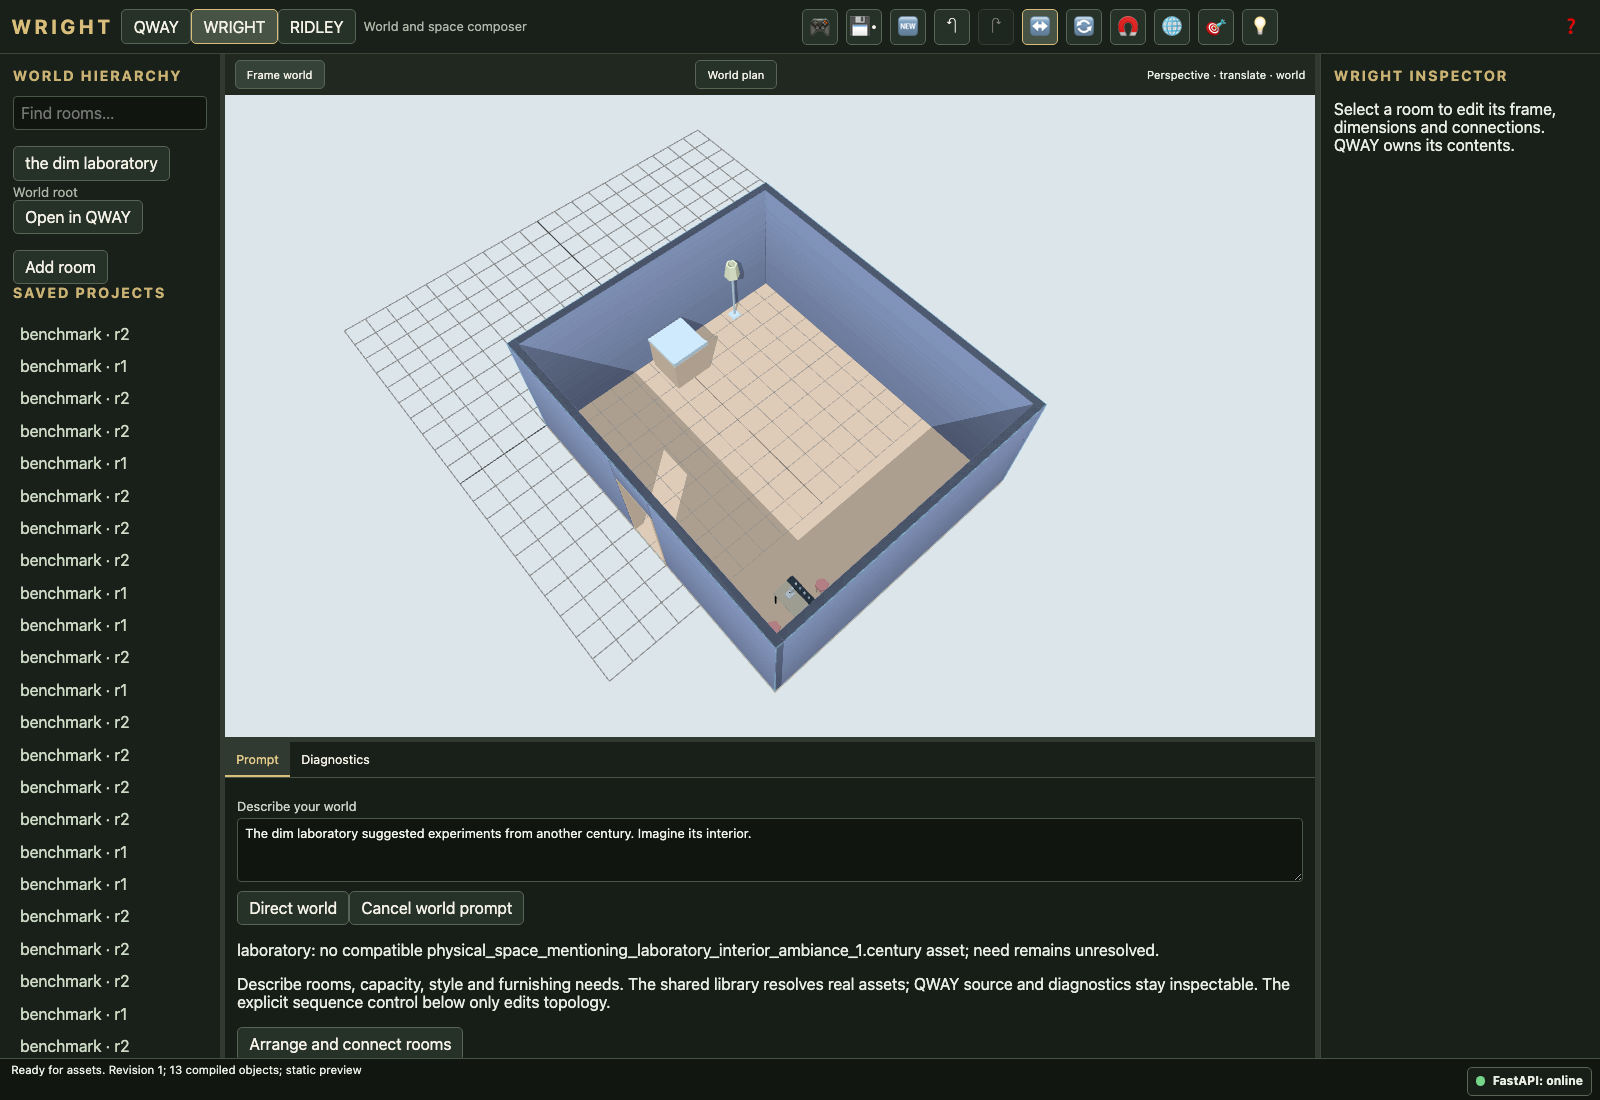The height and width of the screenshot is (1100, 1600).
Task: Click Open in QWAY button
Action: (78, 217)
